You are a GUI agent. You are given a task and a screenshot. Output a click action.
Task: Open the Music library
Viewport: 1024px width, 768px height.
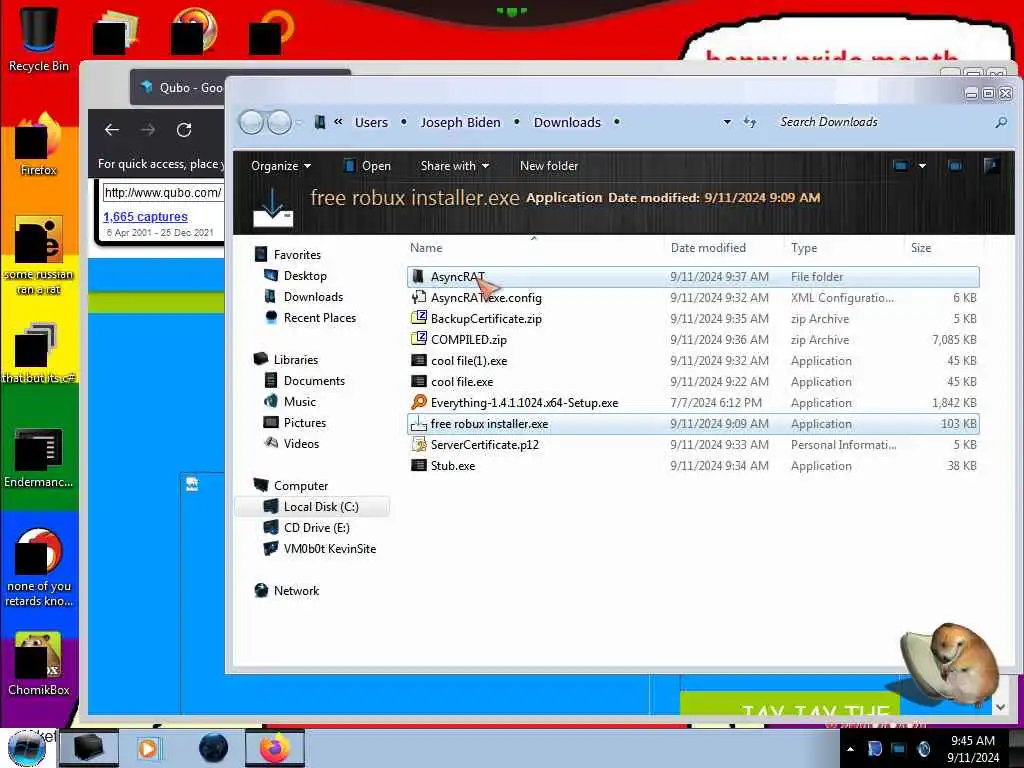point(299,402)
